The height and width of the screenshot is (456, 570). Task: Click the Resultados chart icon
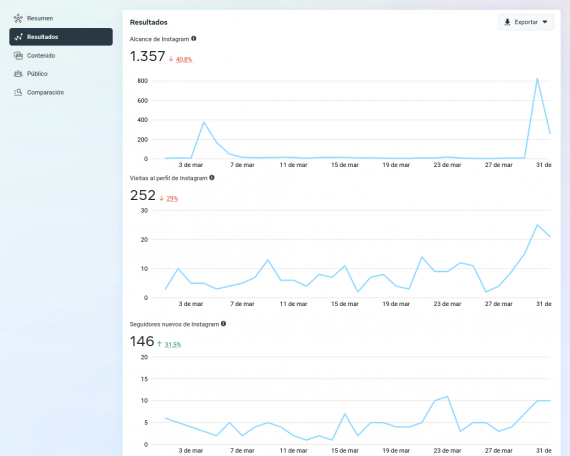pos(18,37)
